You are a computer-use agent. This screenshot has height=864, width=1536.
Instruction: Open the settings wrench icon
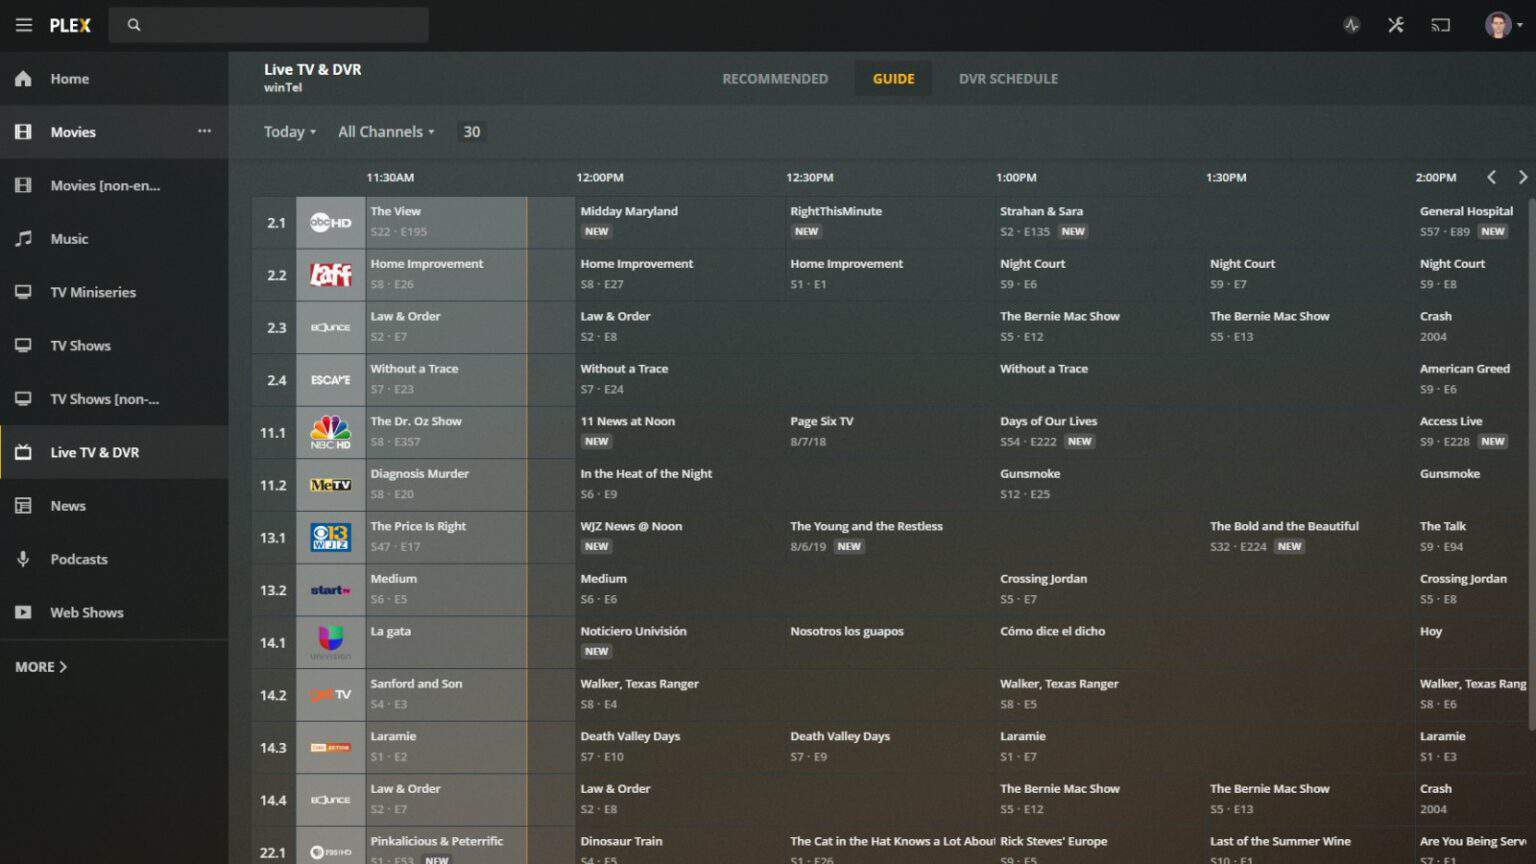(x=1396, y=25)
